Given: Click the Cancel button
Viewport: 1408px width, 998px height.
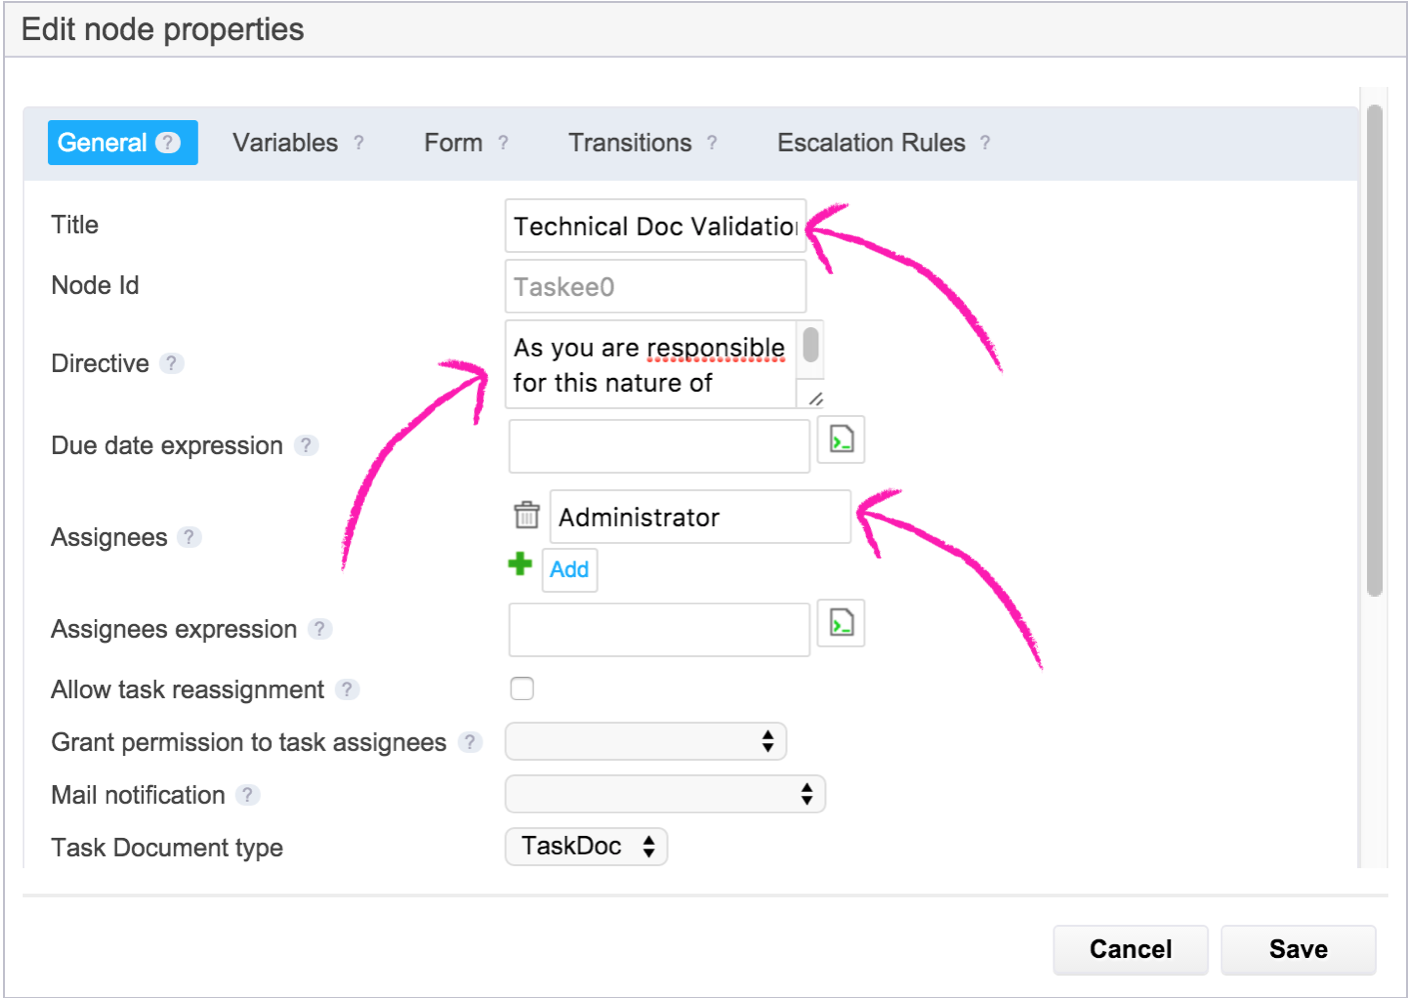Looking at the screenshot, I should (x=1130, y=949).
